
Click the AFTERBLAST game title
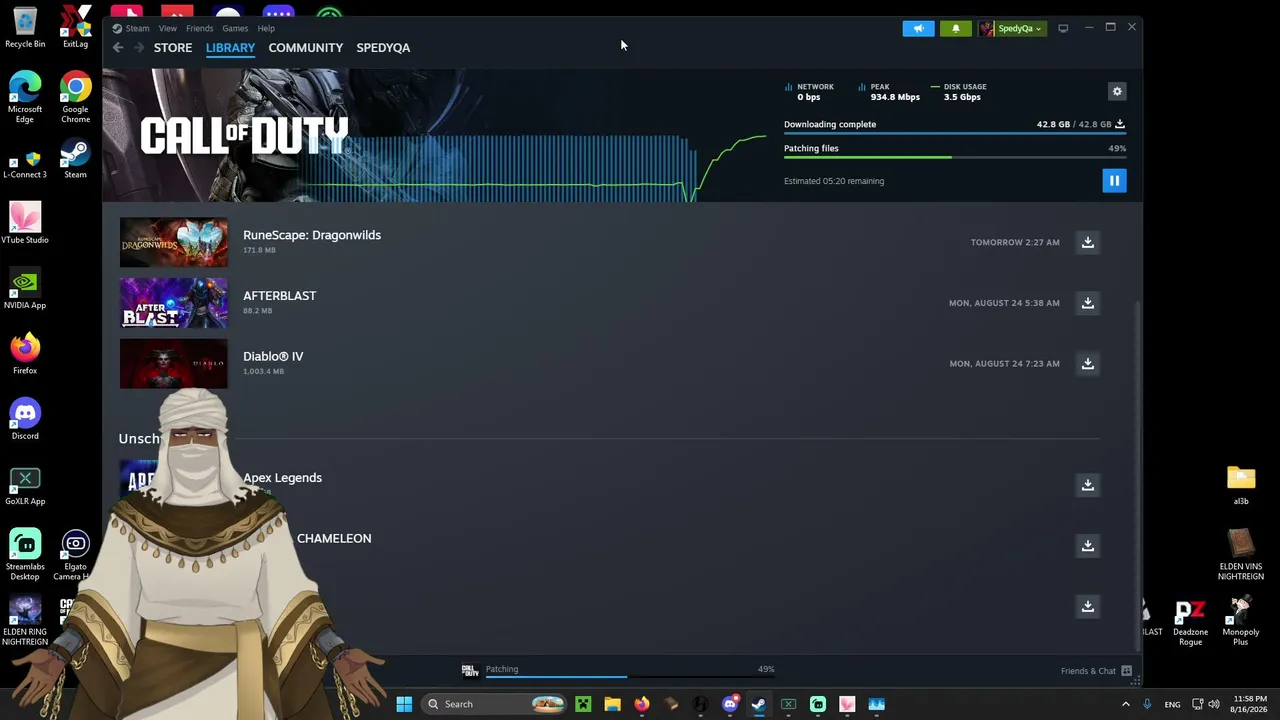pyautogui.click(x=279, y=296)
